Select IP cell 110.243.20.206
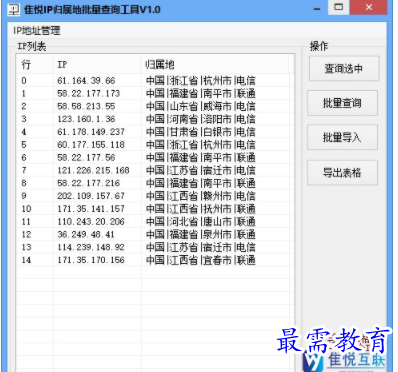The image size is (398, 372). point(91,222)
